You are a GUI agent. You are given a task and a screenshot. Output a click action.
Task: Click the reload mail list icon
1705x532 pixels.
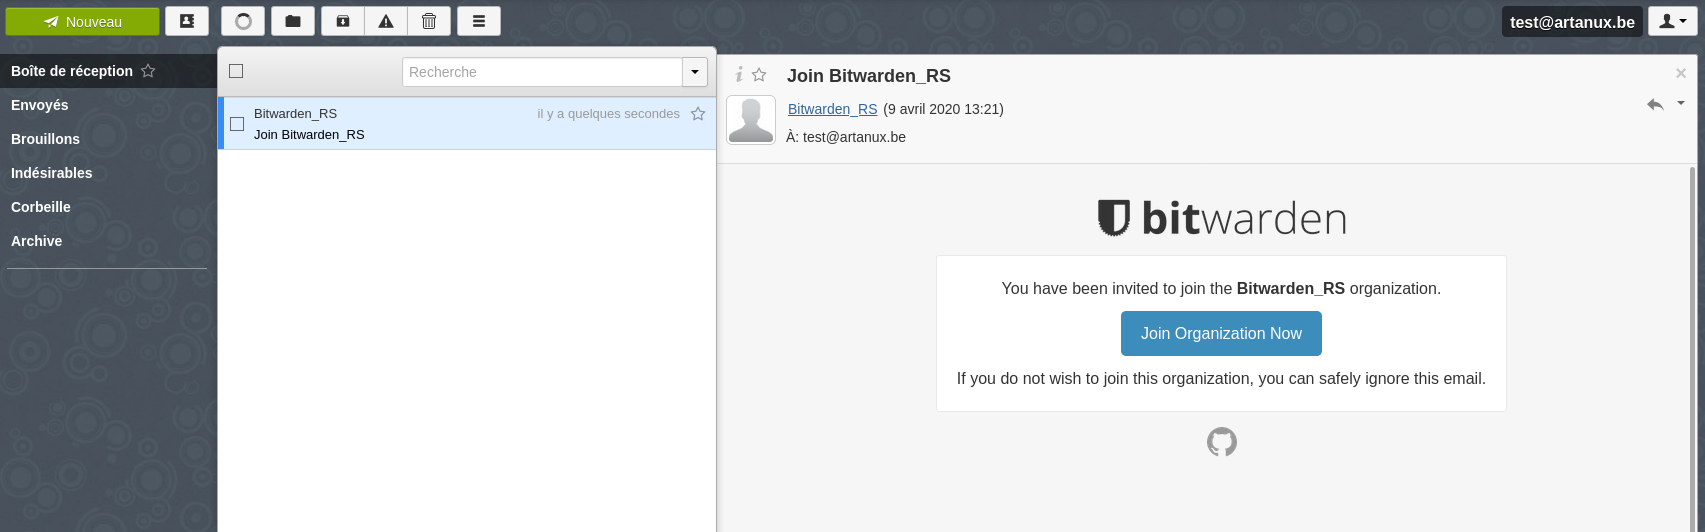[x=243, y=21]
